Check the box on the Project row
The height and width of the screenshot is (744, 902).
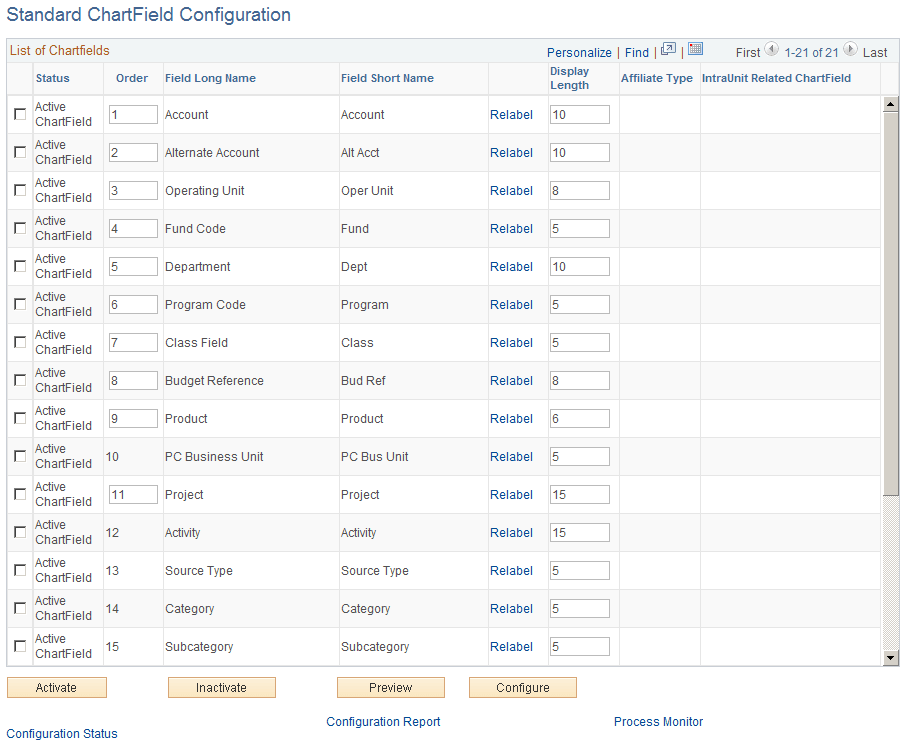tap(19, 494)
